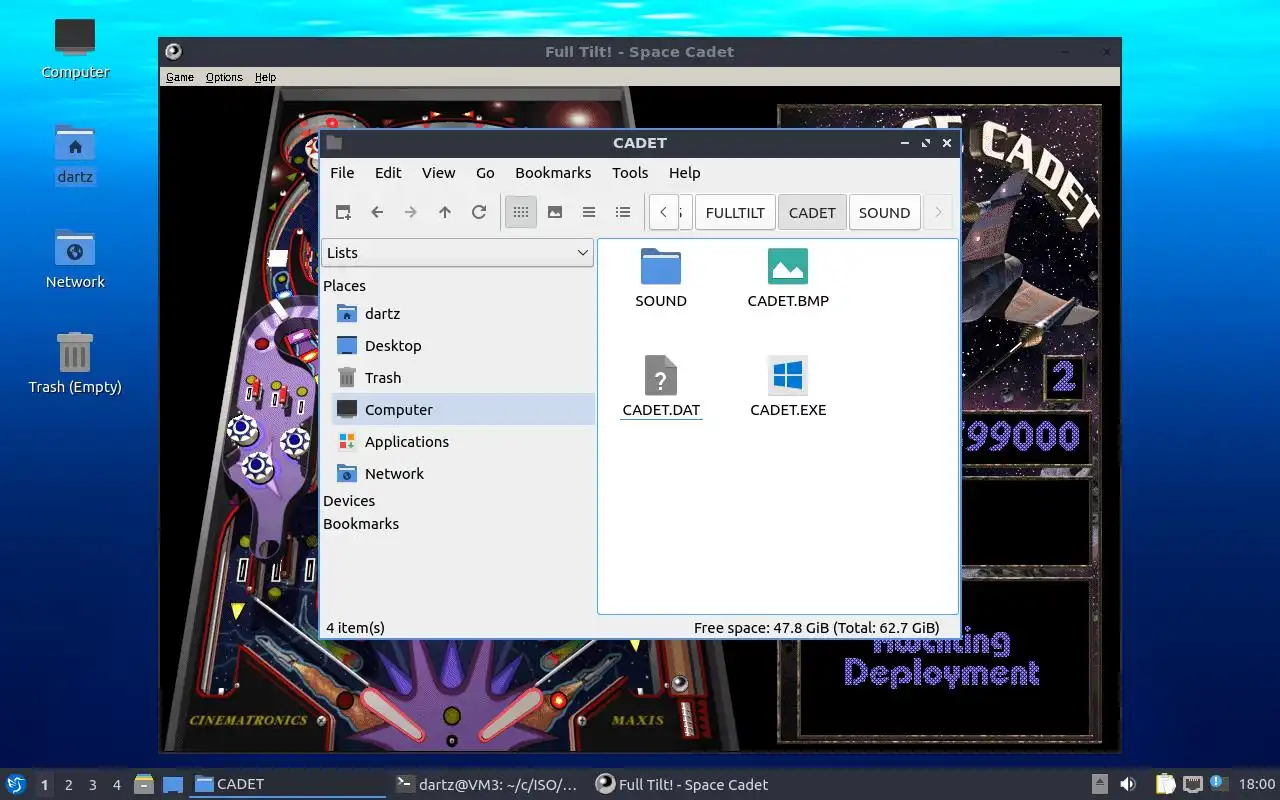Click the 18:00 clock
The height and width of the screenshot is (800, 1280).
1257,784
